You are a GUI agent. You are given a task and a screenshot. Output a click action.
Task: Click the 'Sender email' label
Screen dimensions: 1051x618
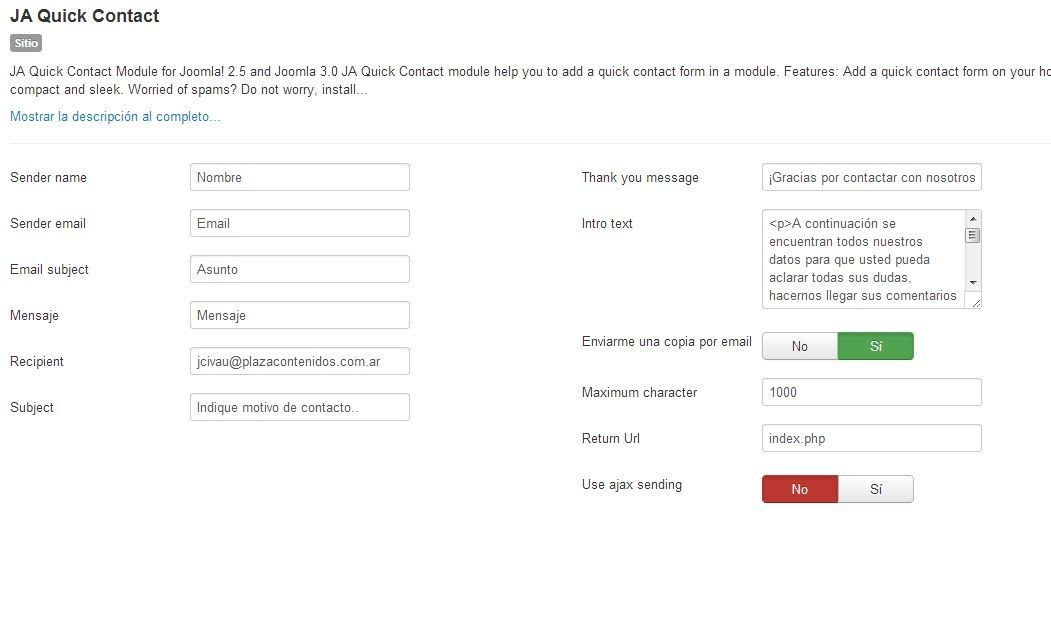(48, 224)
